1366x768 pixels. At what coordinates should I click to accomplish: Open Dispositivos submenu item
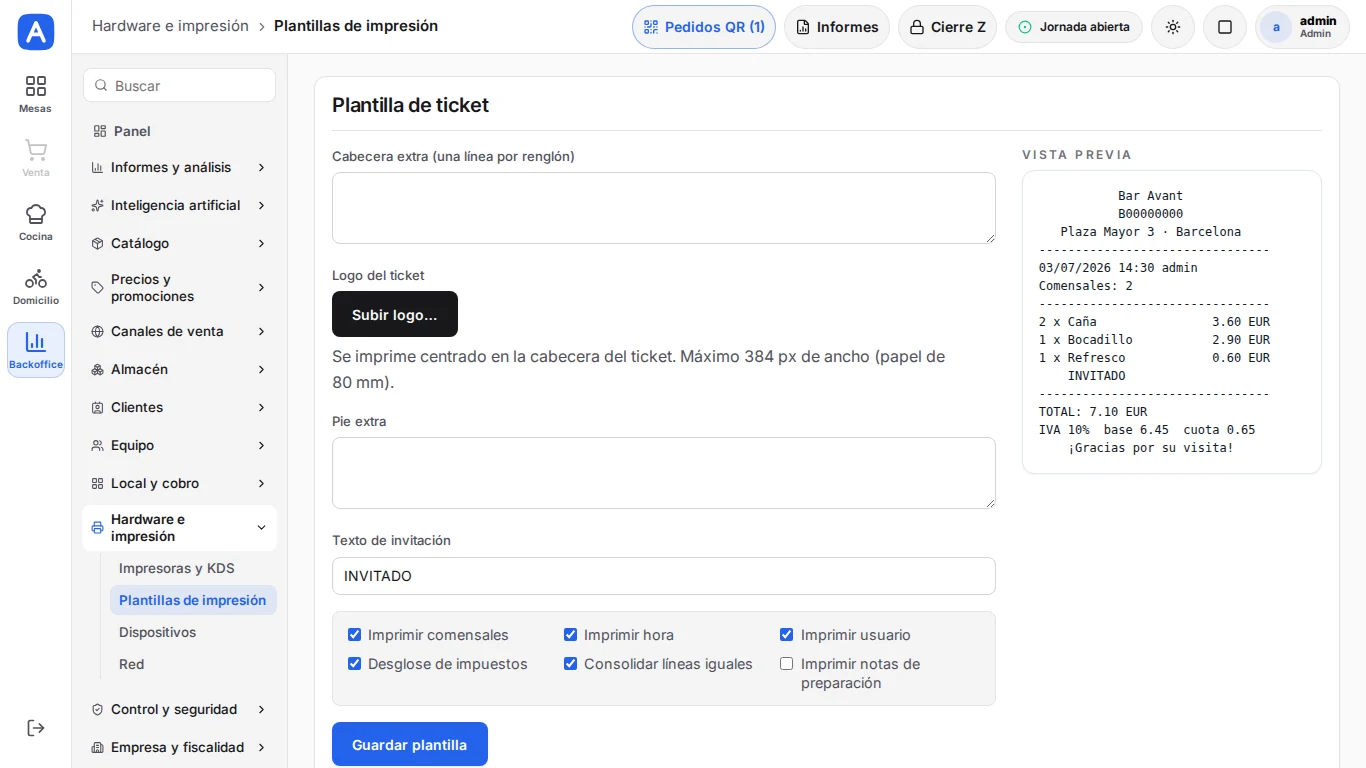(193, 632)
